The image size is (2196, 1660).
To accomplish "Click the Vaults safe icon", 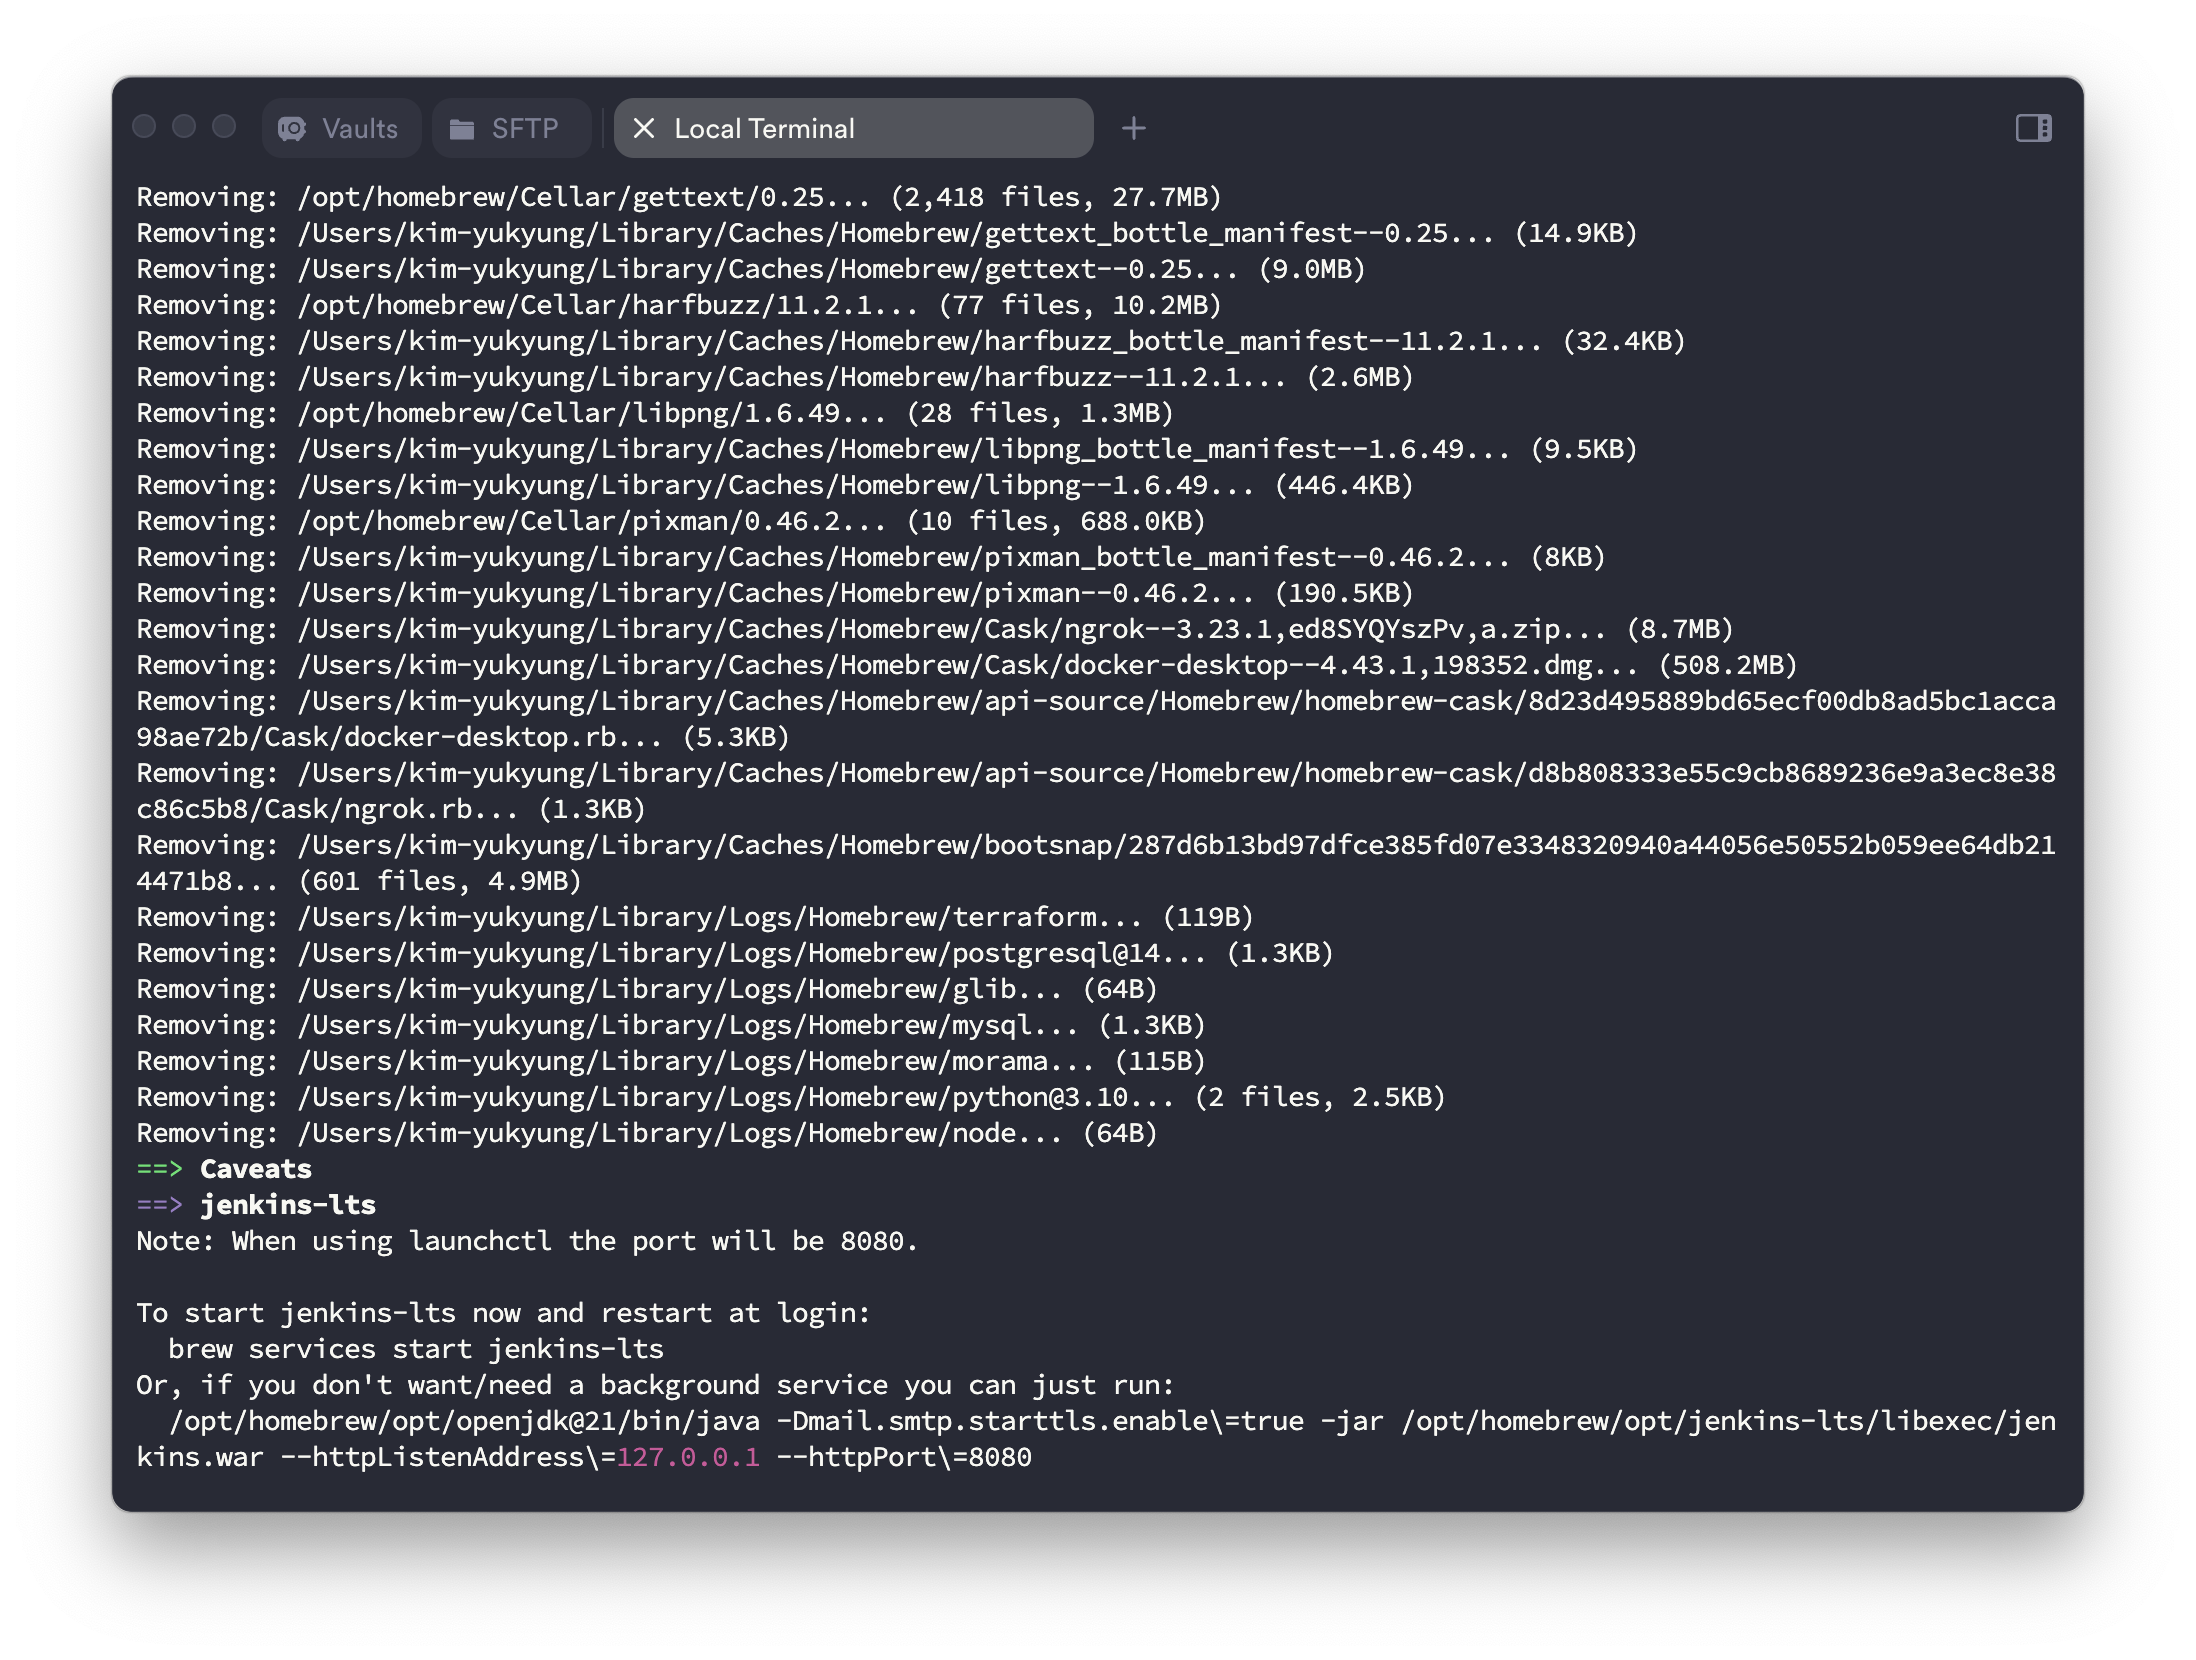I will pyautogui.click(x=292, y=129).
